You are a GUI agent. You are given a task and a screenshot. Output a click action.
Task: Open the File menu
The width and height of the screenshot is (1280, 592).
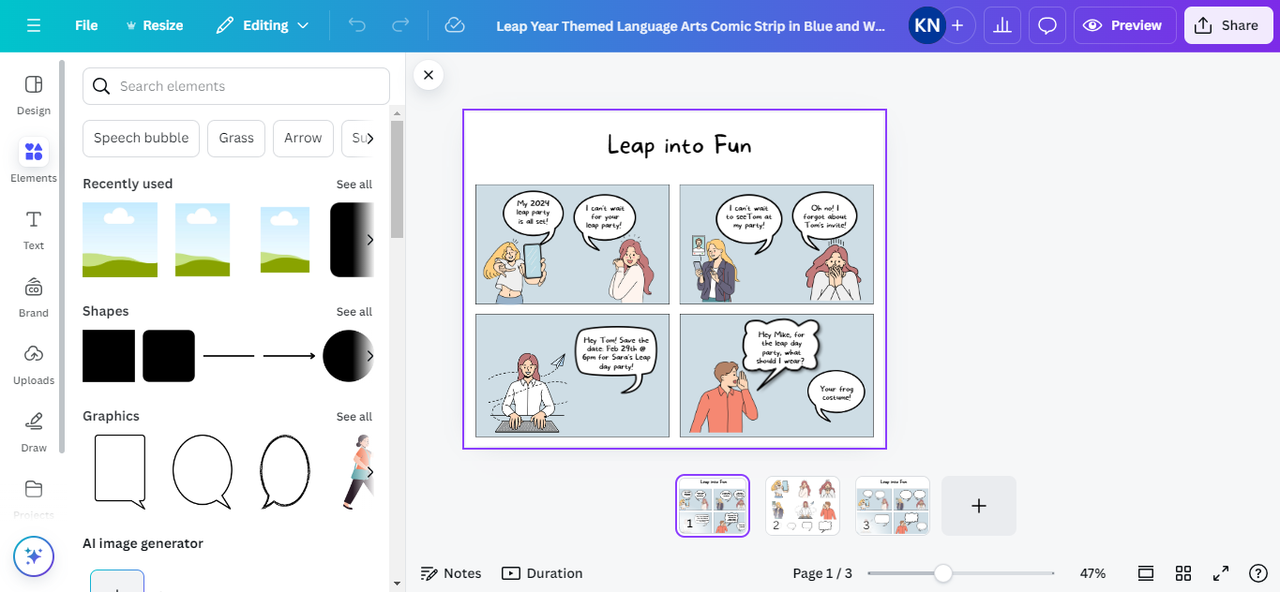tap(86, 25)
